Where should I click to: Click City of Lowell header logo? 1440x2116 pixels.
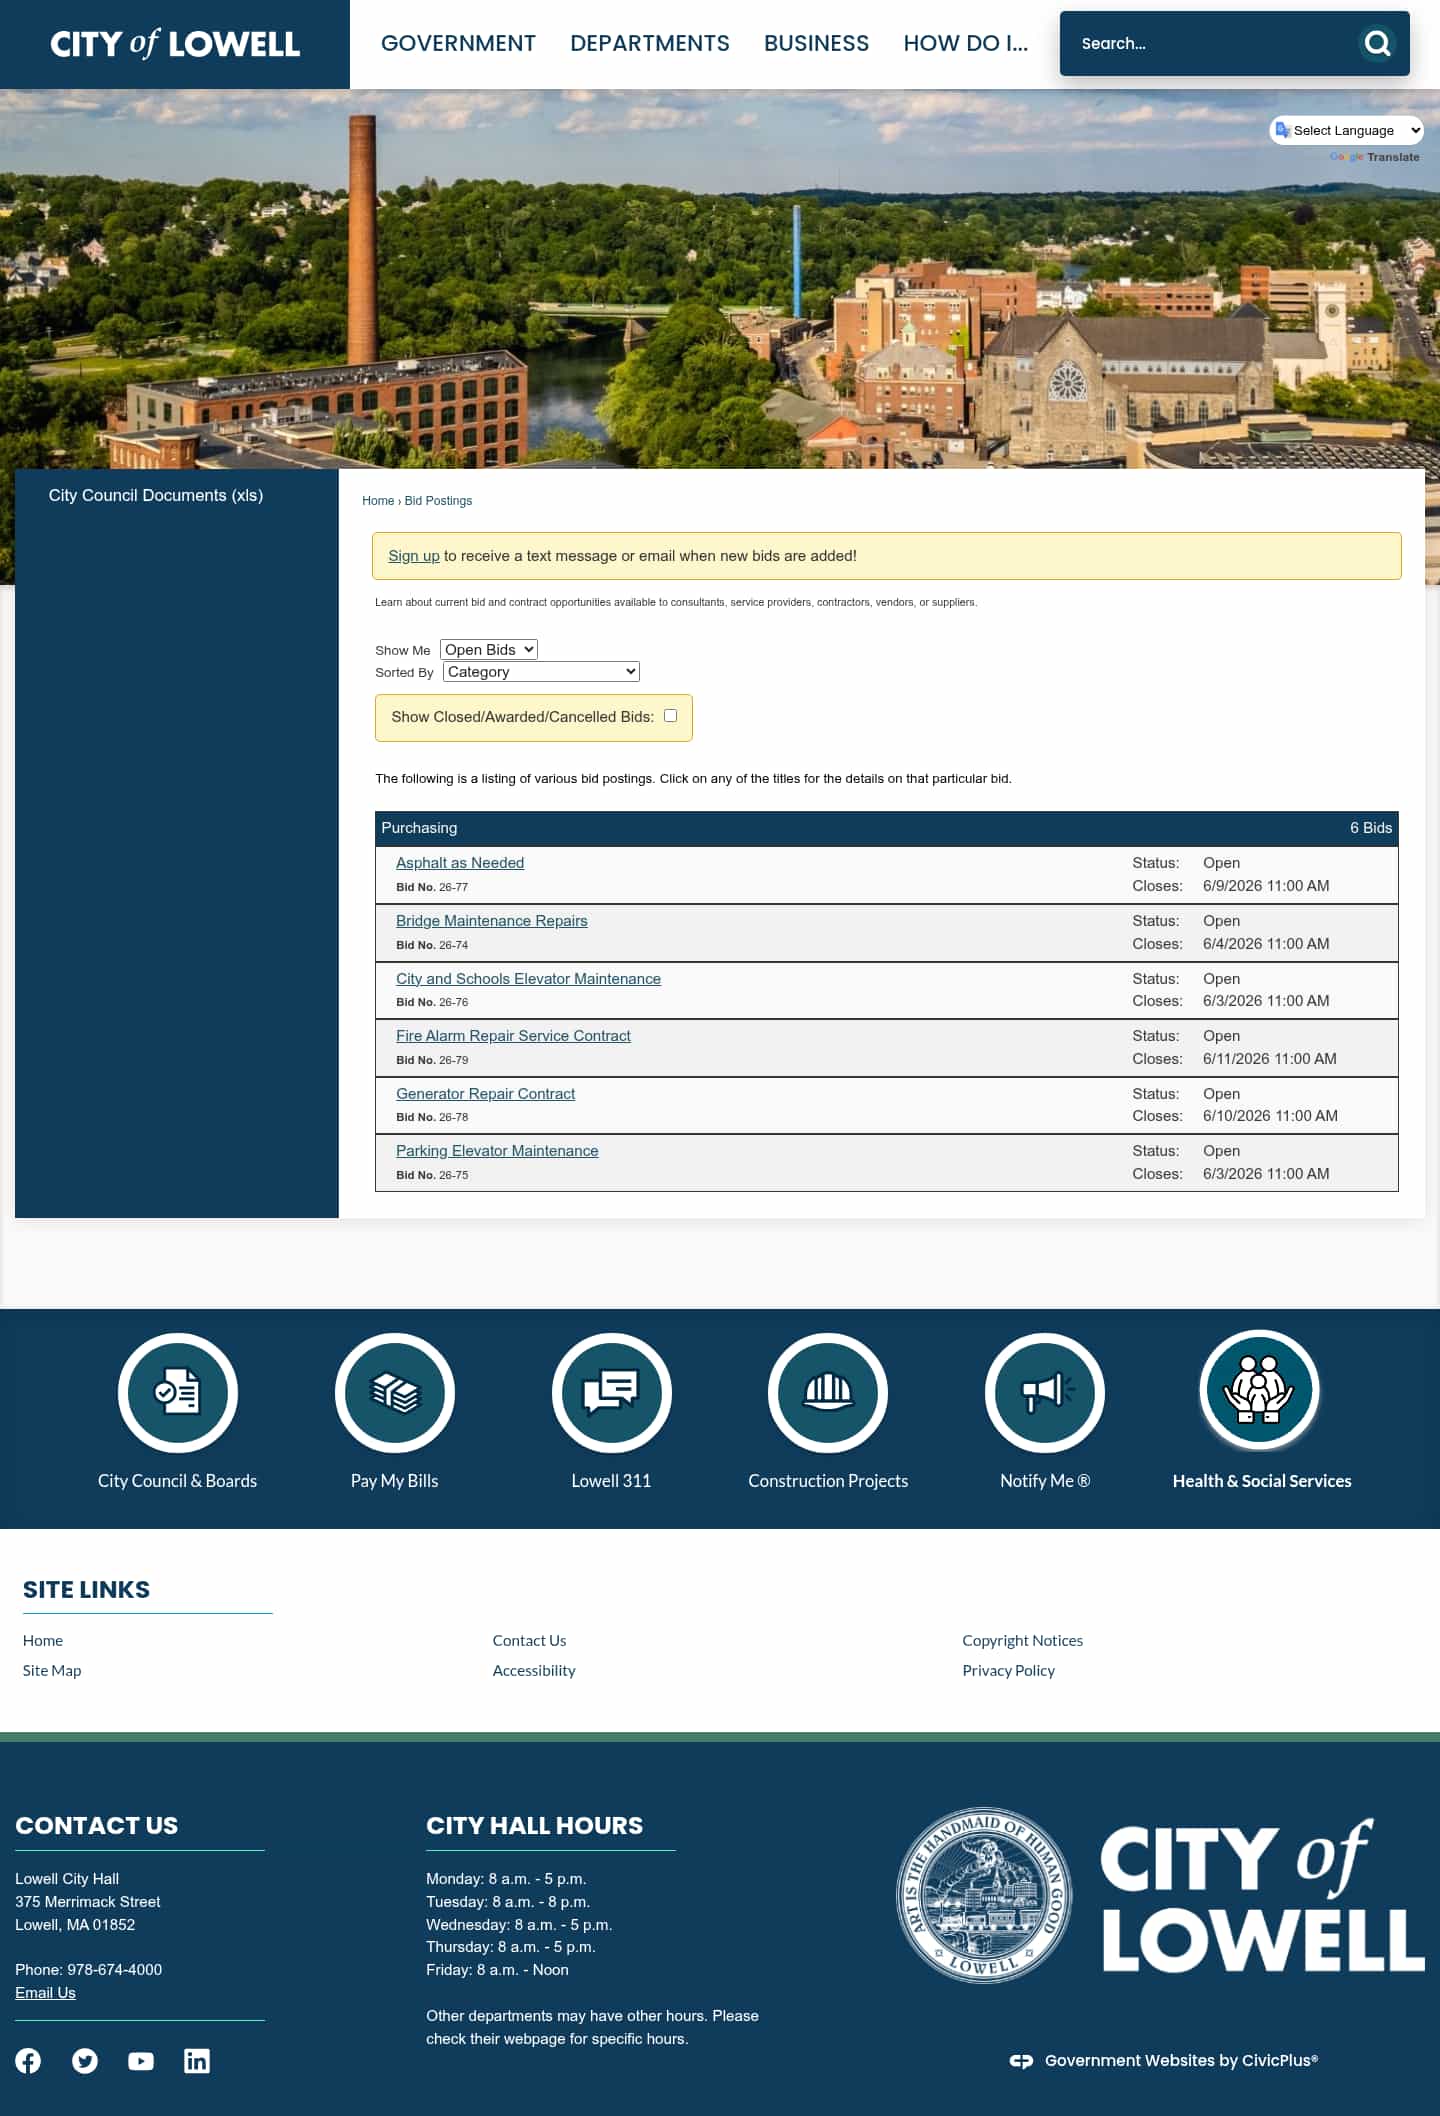point(175,44)
